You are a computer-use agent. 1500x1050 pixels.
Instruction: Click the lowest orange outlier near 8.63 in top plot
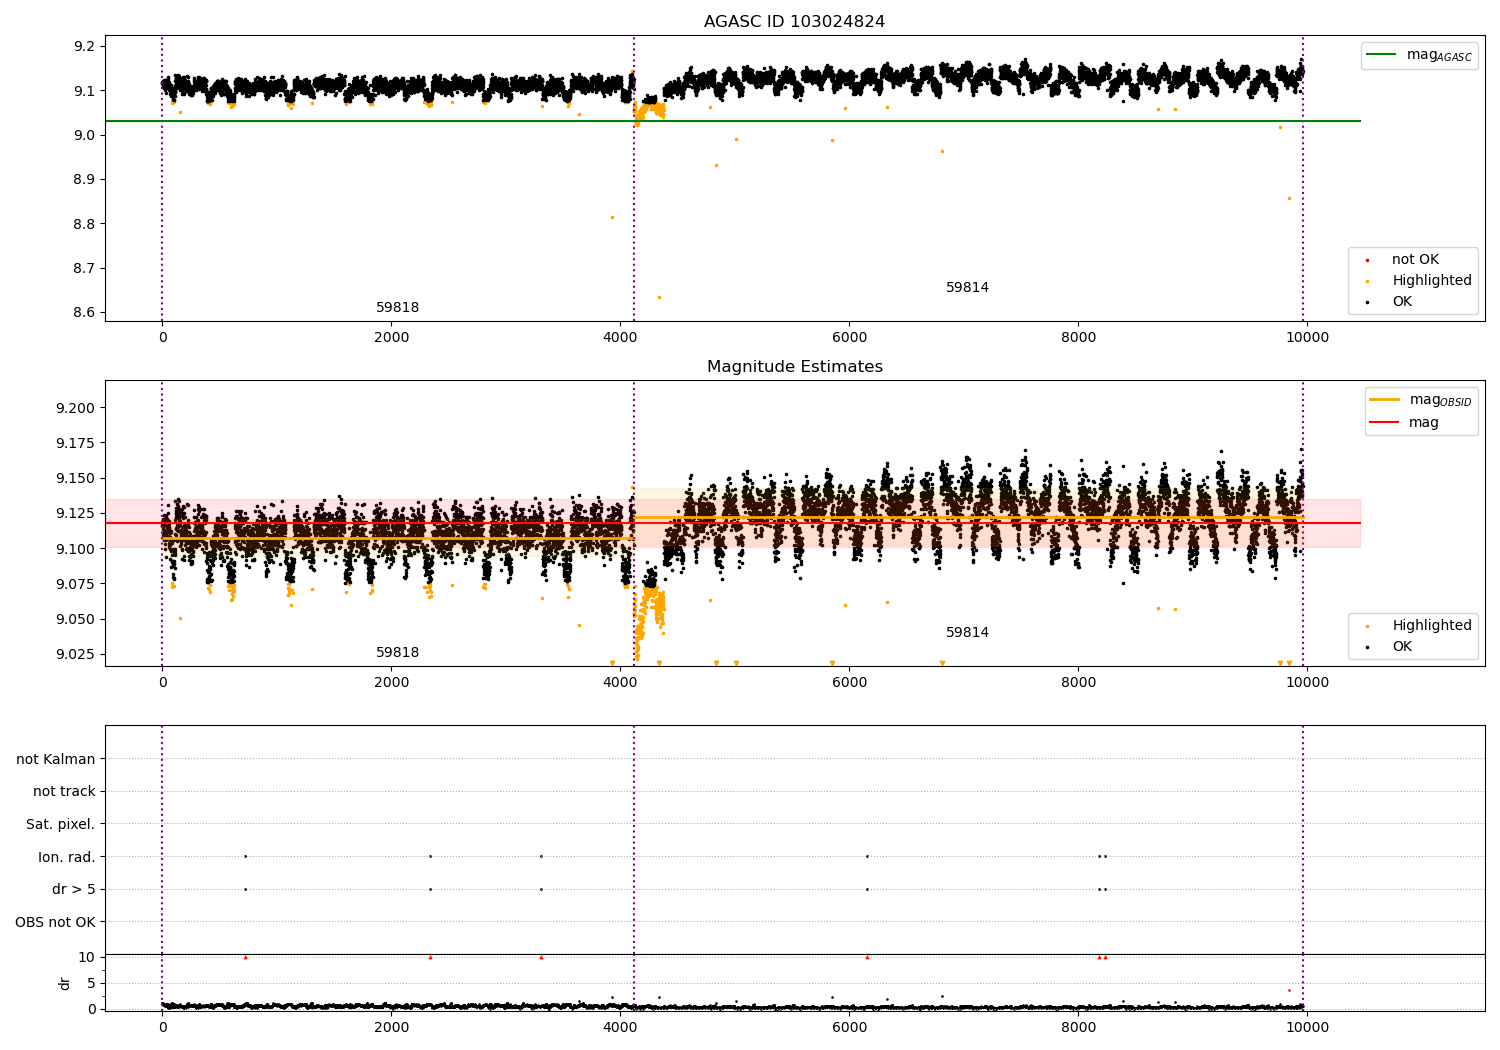point(659,297)
